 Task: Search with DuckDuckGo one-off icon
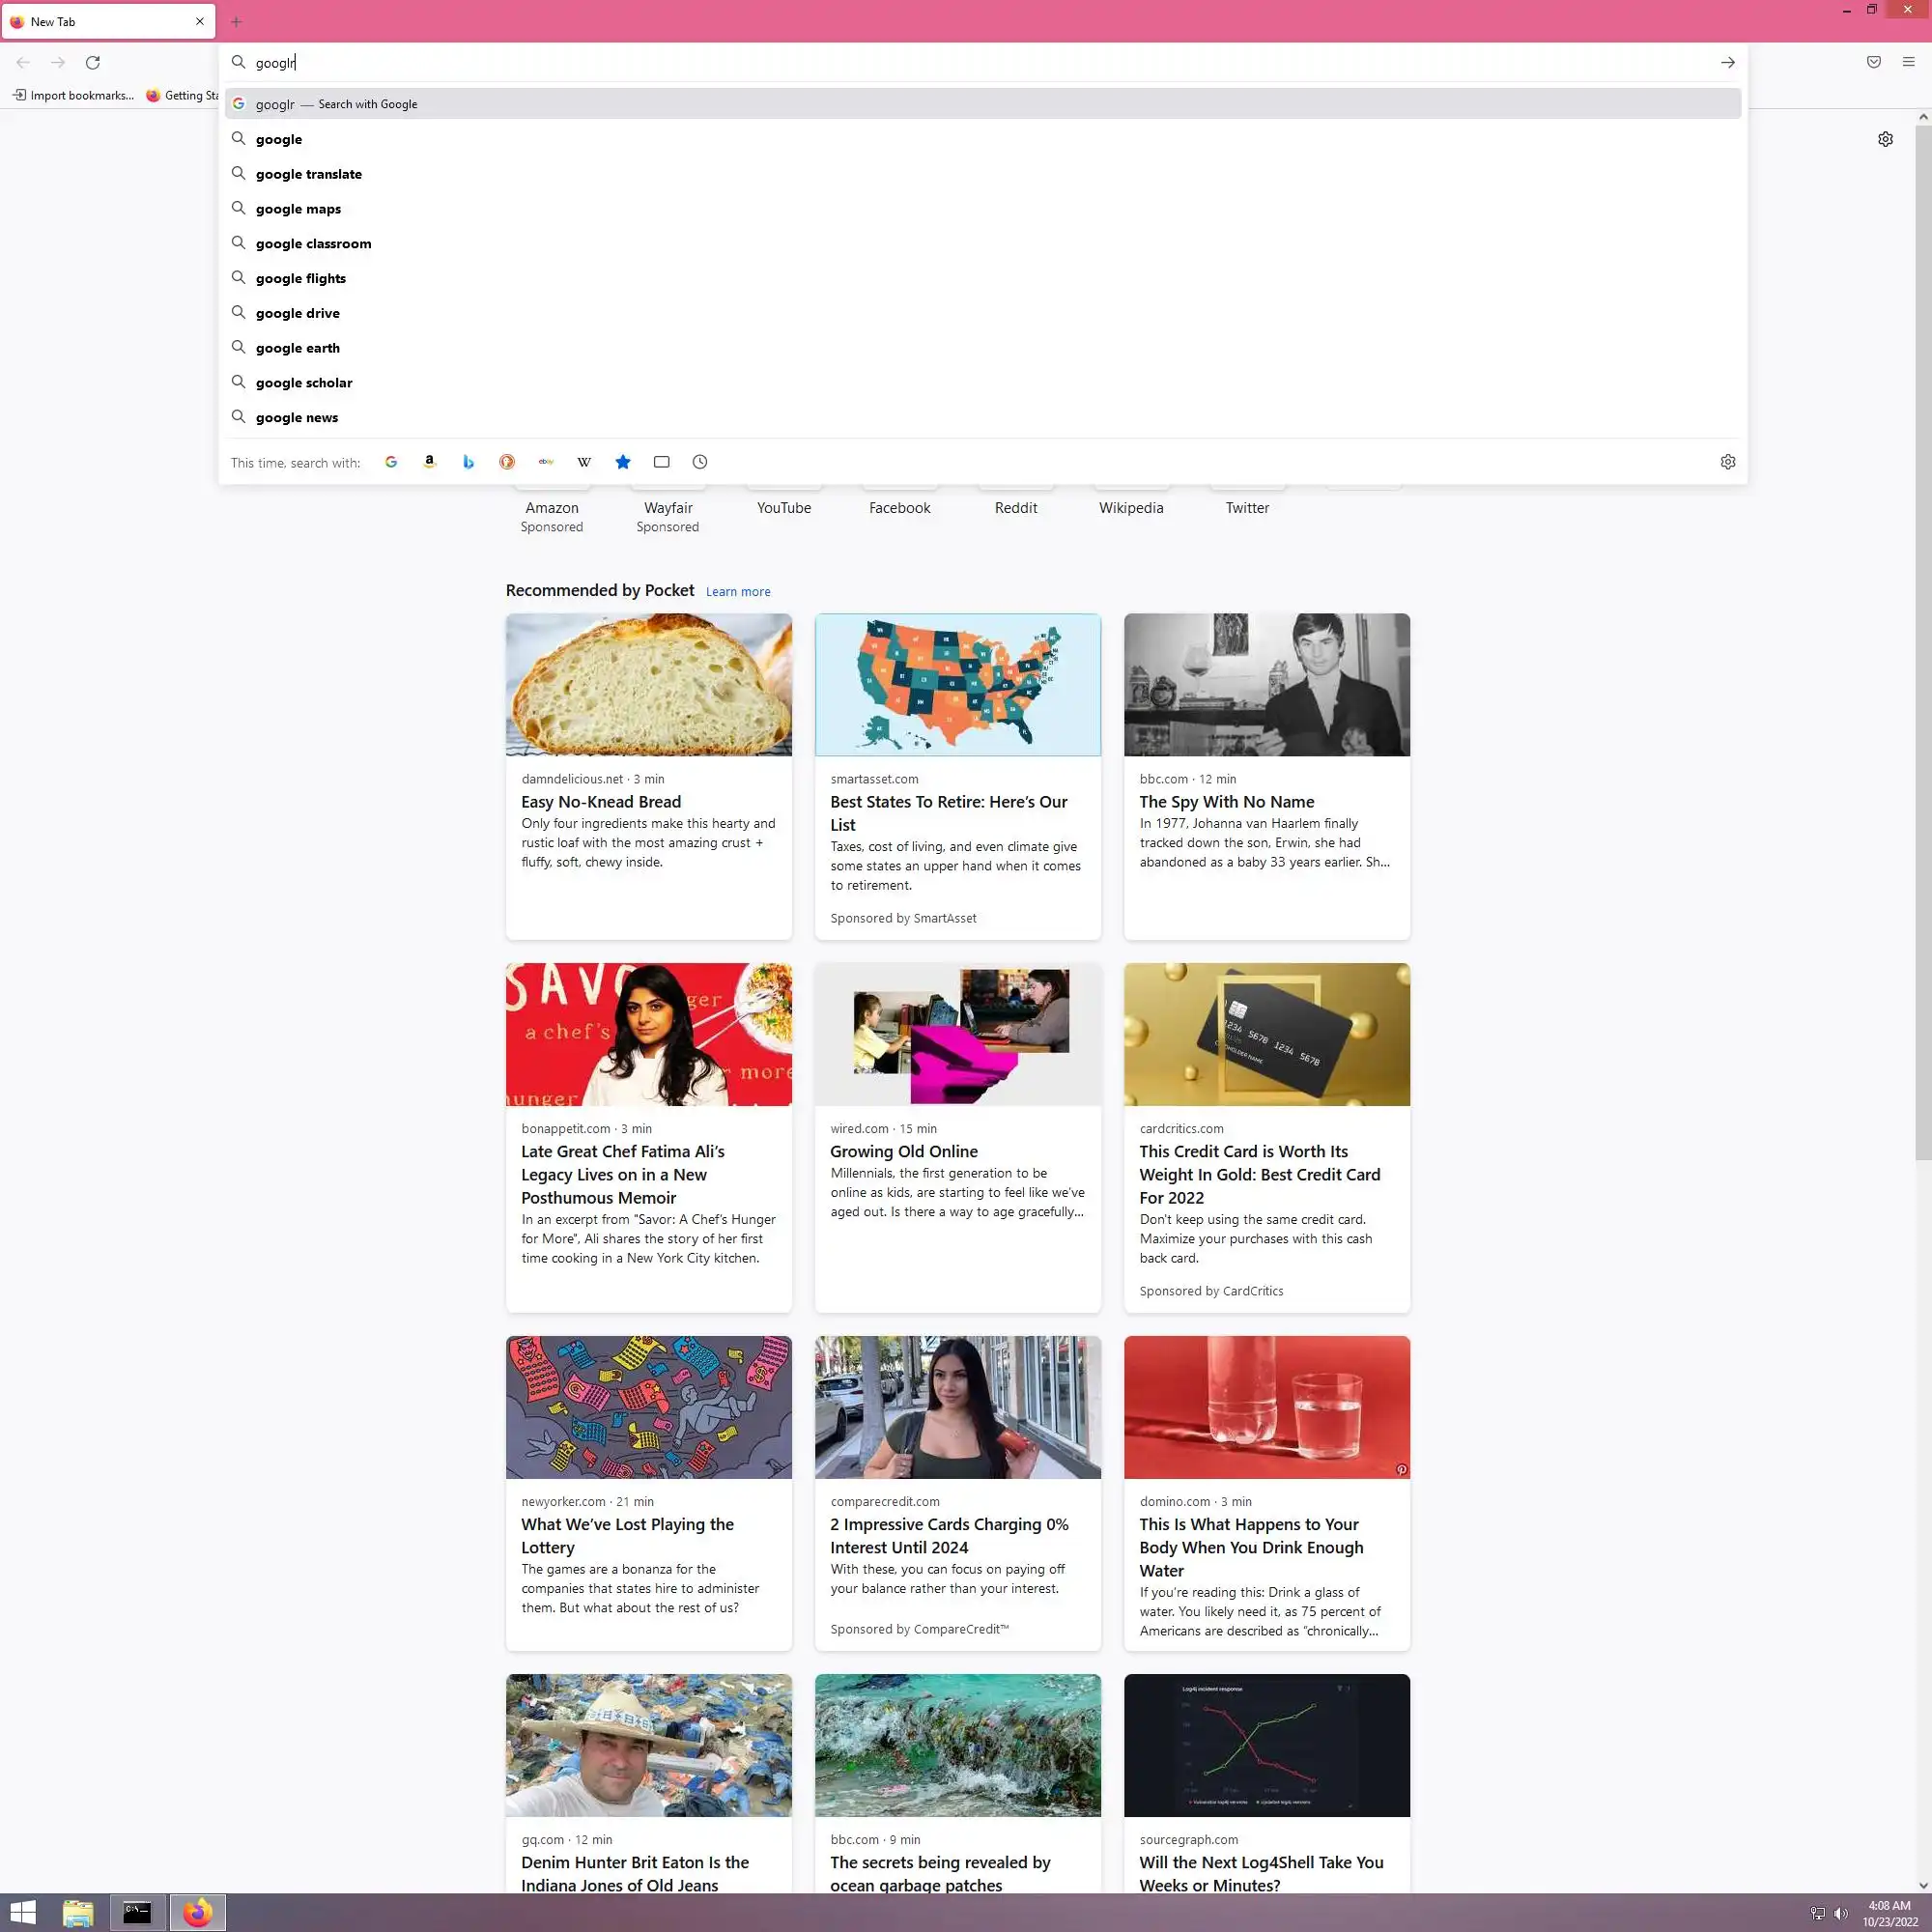click(507, 462)
